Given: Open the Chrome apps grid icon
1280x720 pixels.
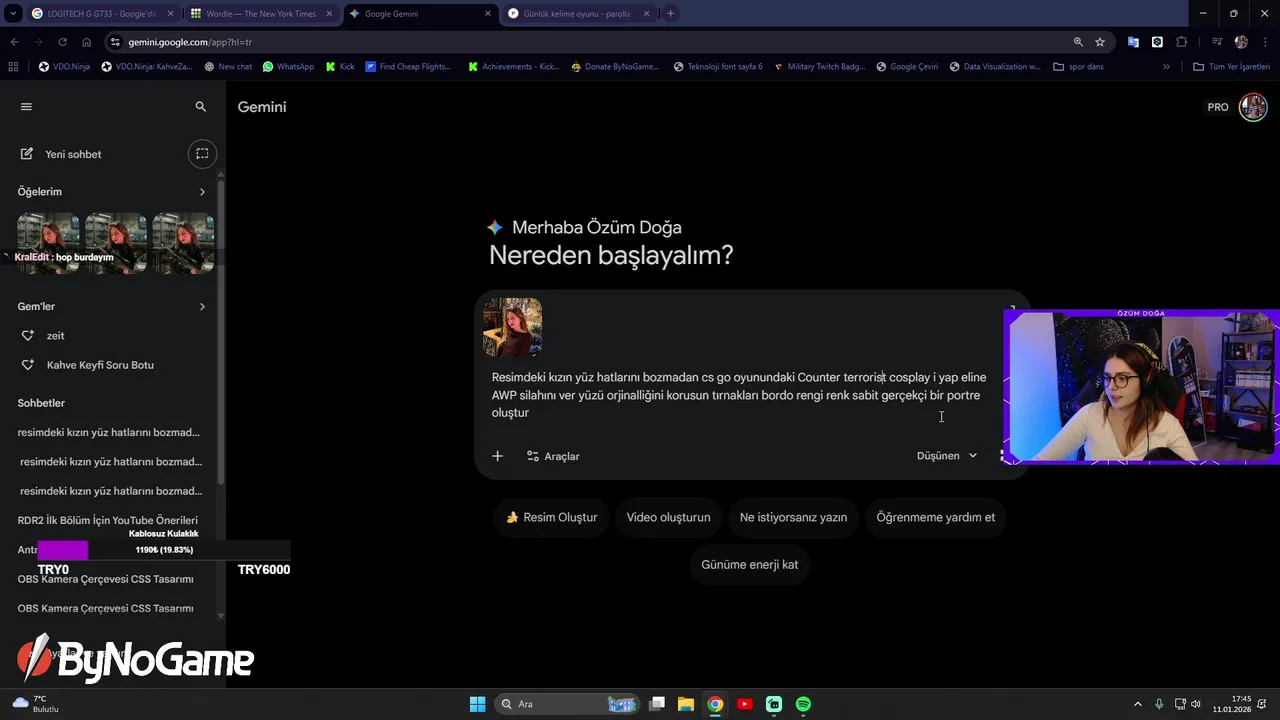Looking at the screenshot, I should (x=13, y=67).
